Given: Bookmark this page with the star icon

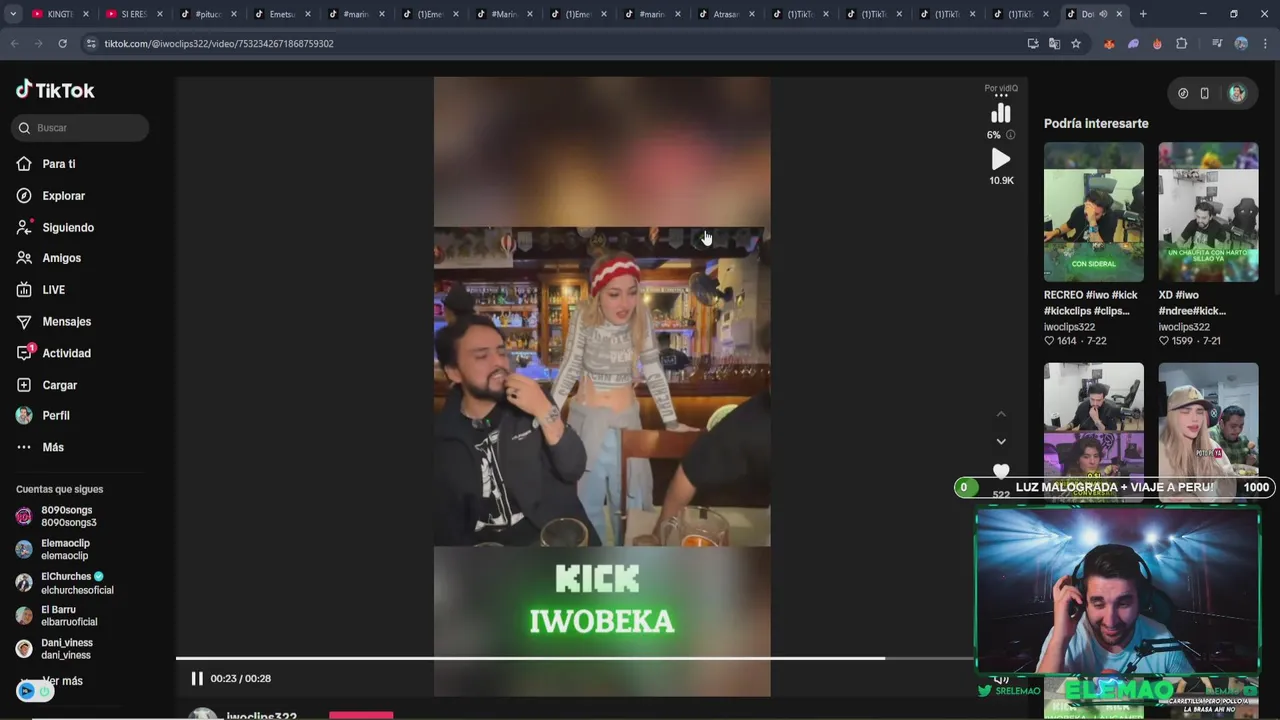Looking at the screenshot, I should point(1076,44).
